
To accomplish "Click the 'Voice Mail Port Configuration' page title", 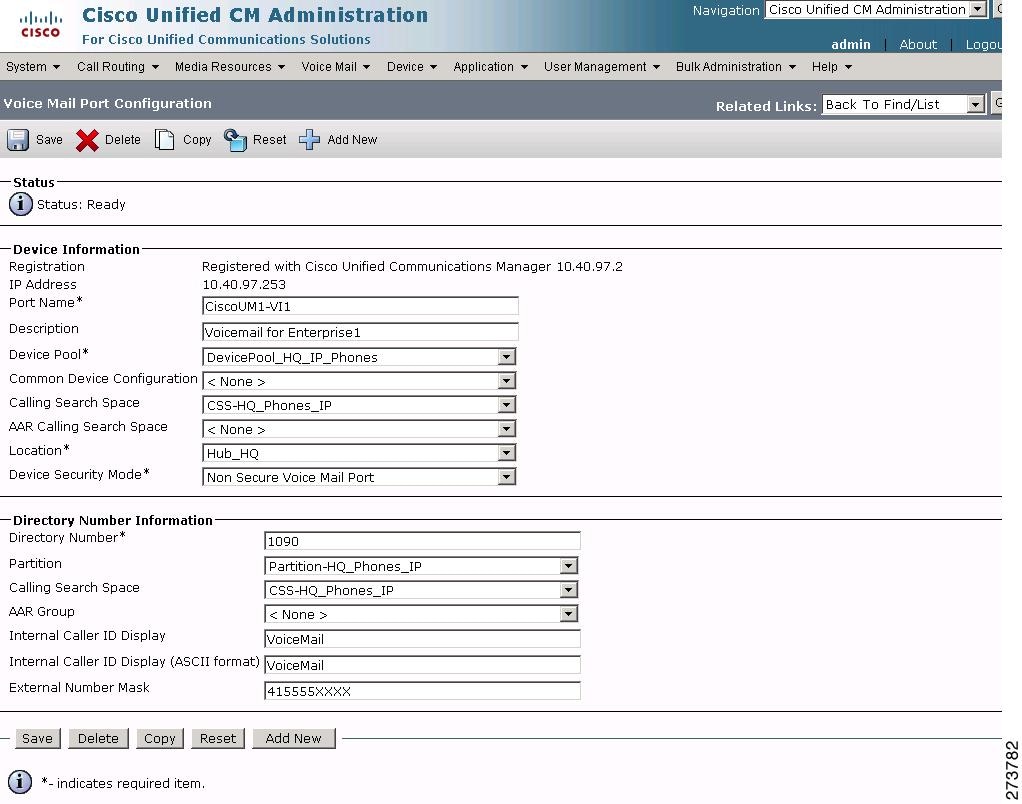I will point(108,103).
